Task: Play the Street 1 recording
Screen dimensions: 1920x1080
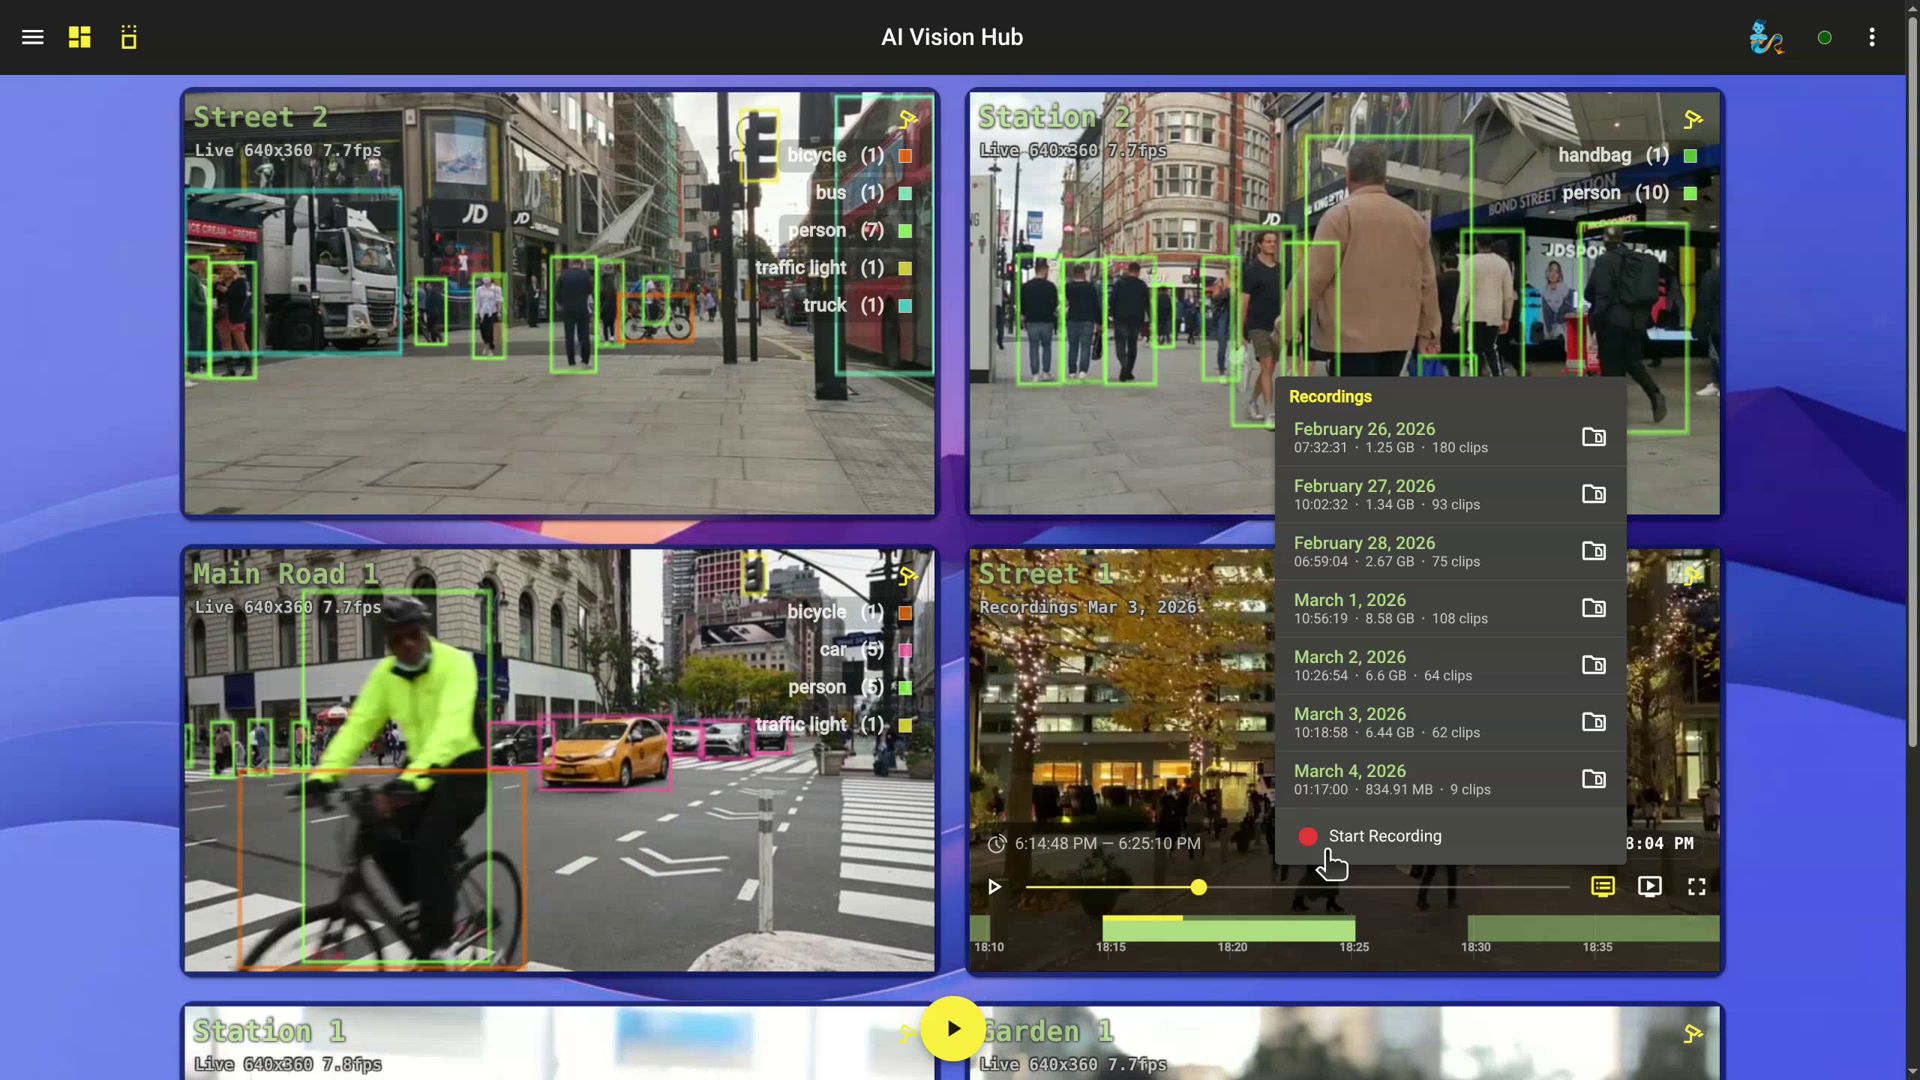Action: coord(994,887)
